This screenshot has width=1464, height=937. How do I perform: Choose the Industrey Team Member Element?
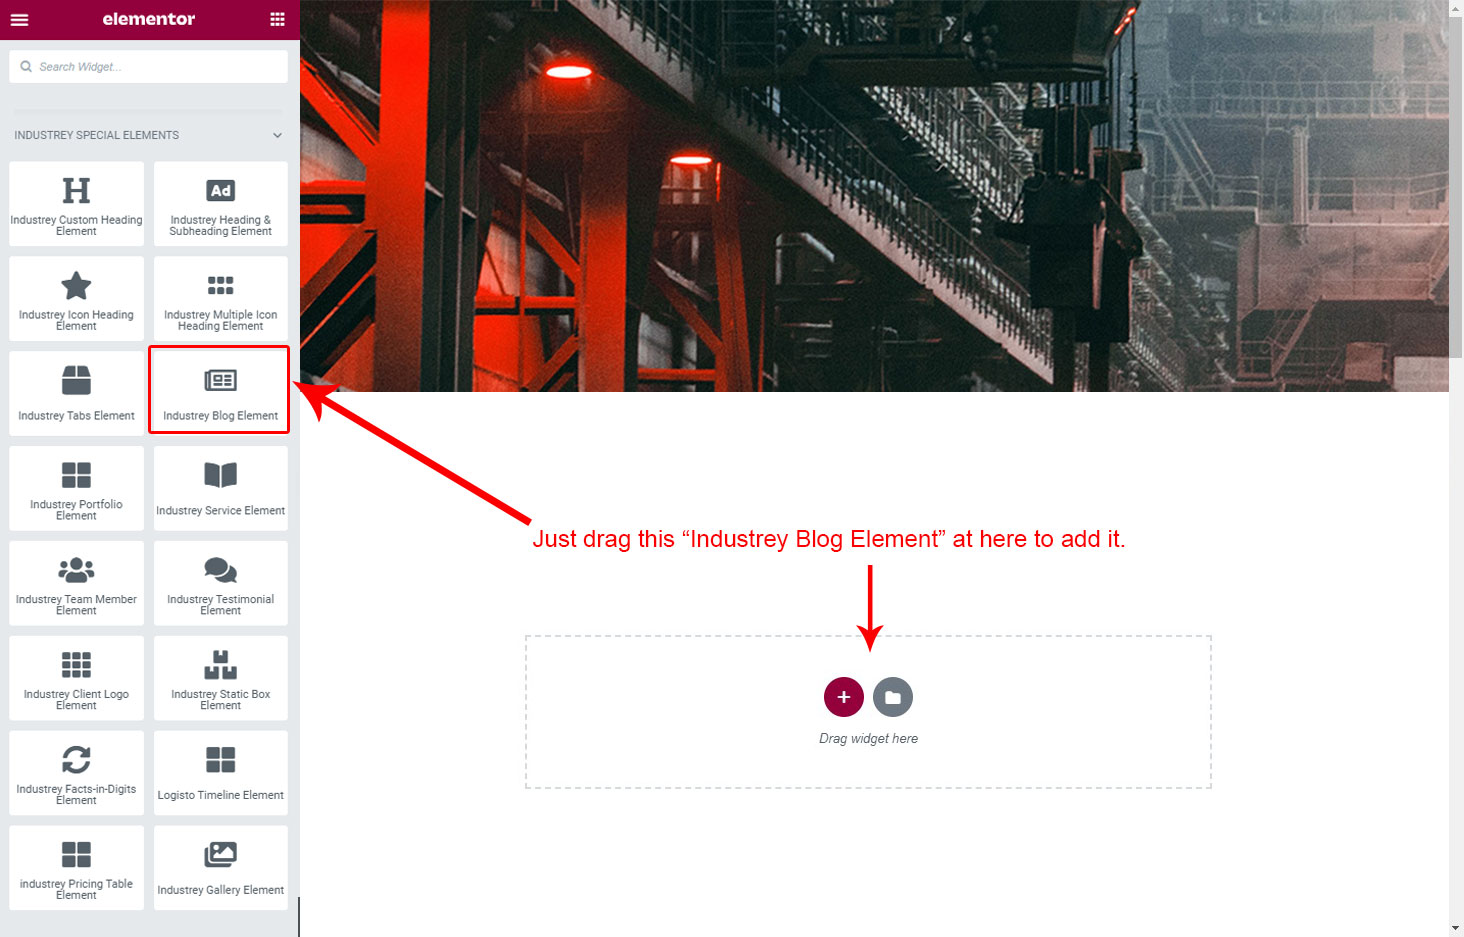(x=76, y=583)
